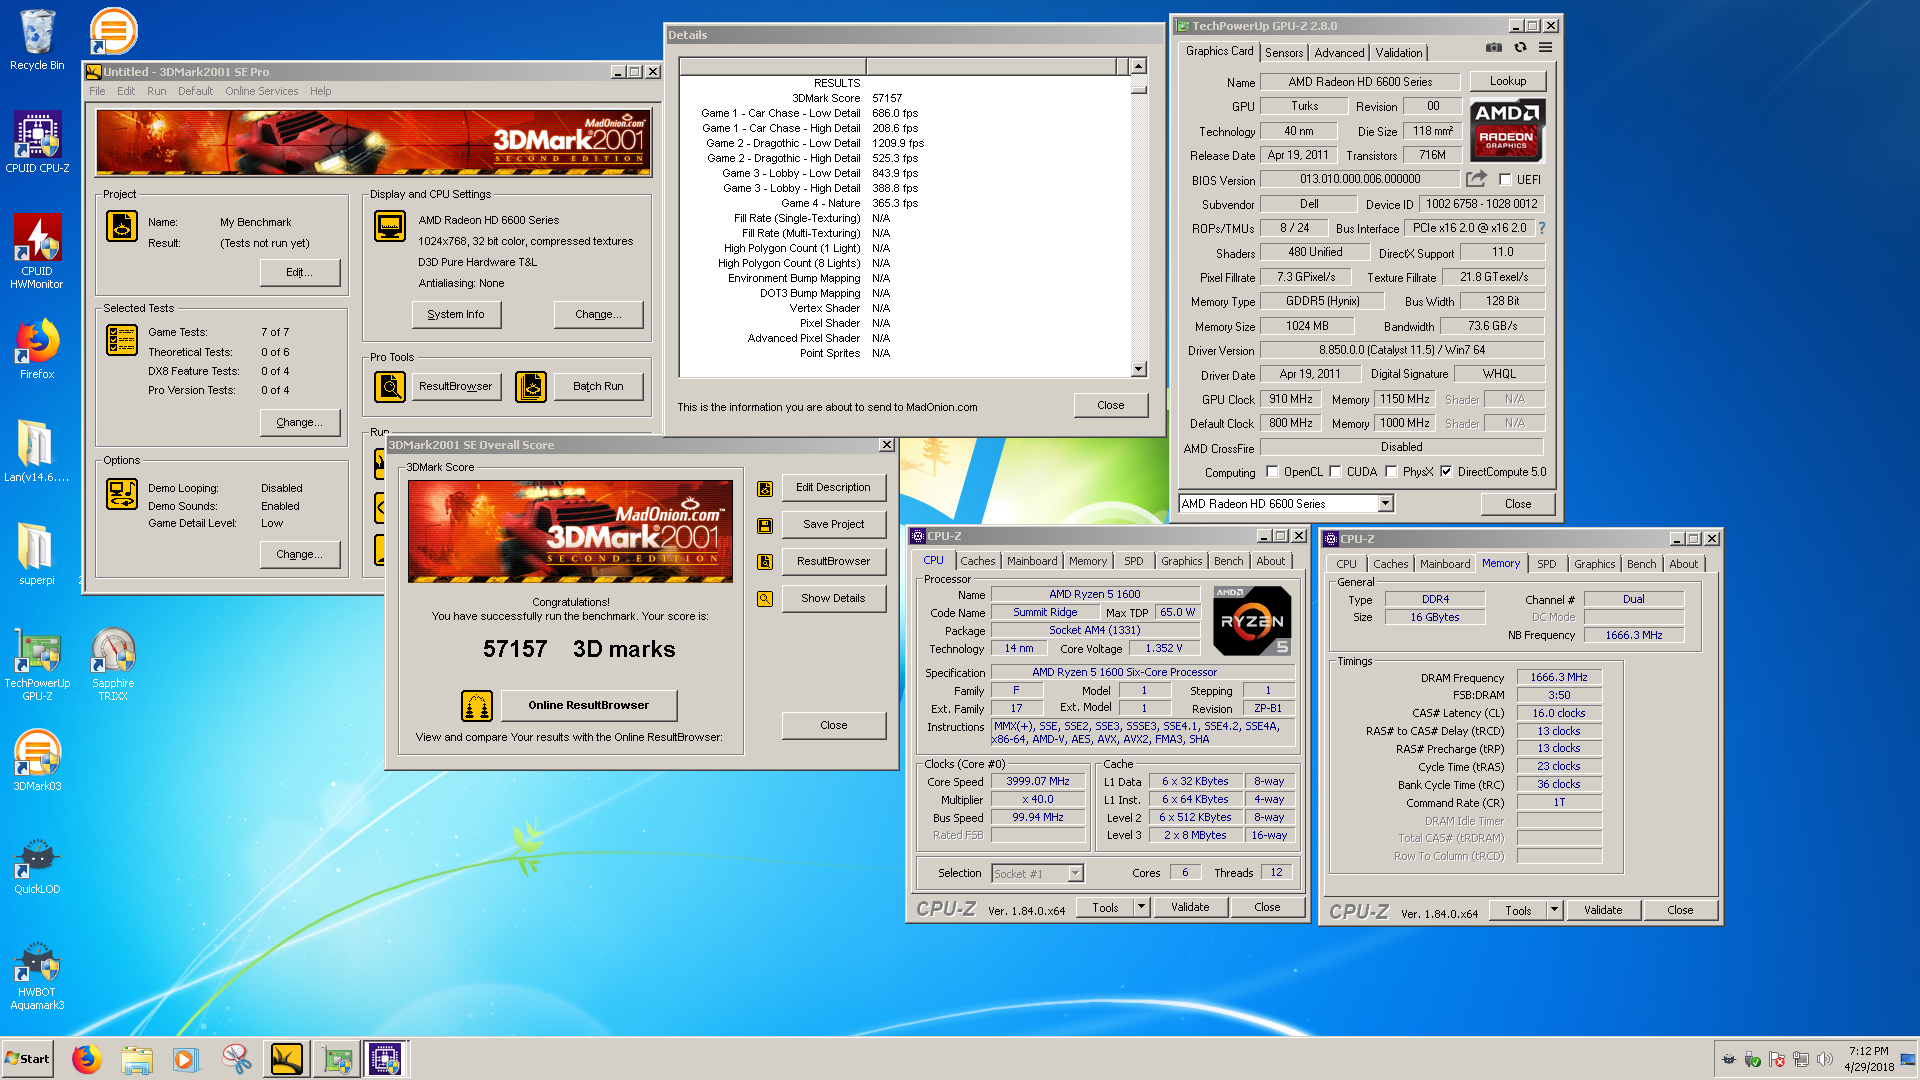Toggle the OpenCL checkbox
The height and width of the screenshot is (1080, 1920).
[x=1272, y=472]
